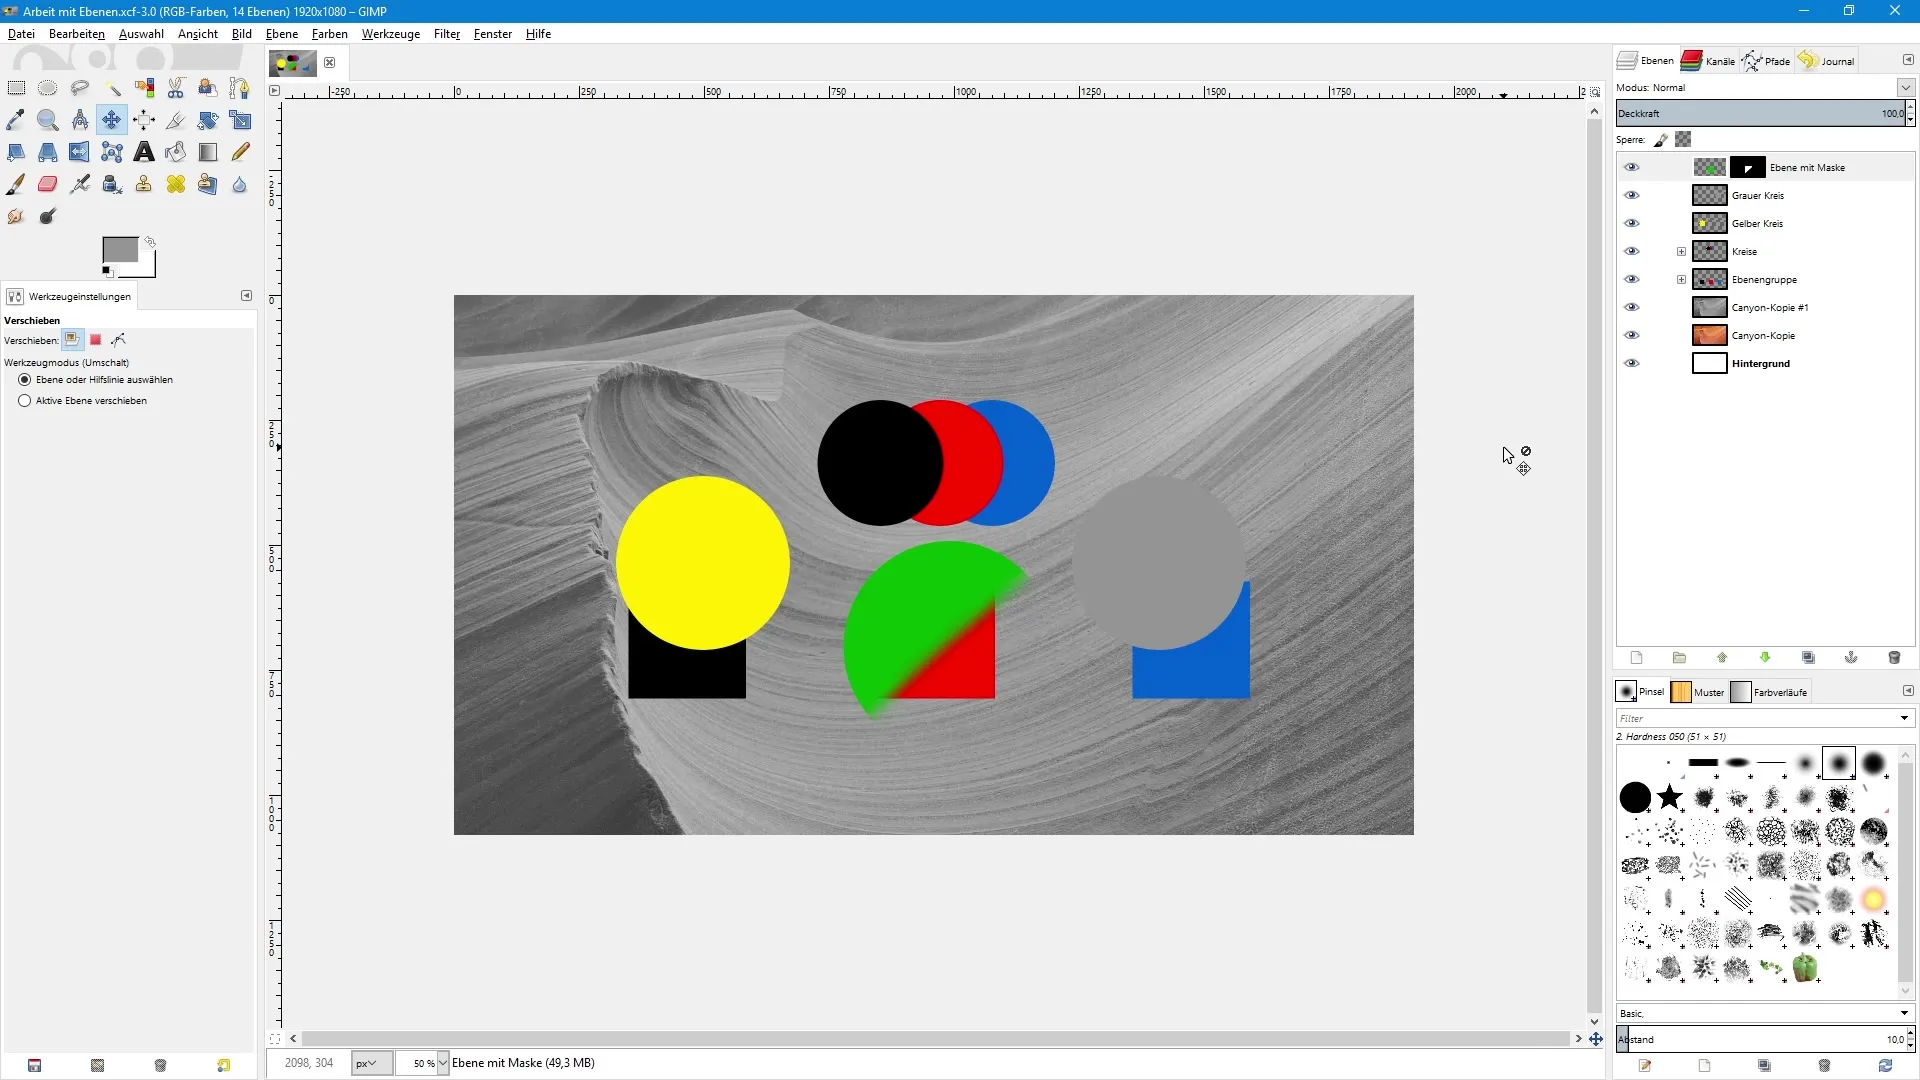The width and height of the screenshot is (1920, 1080).
Task: Select the Text tool
Action: (x=144, y=152)
